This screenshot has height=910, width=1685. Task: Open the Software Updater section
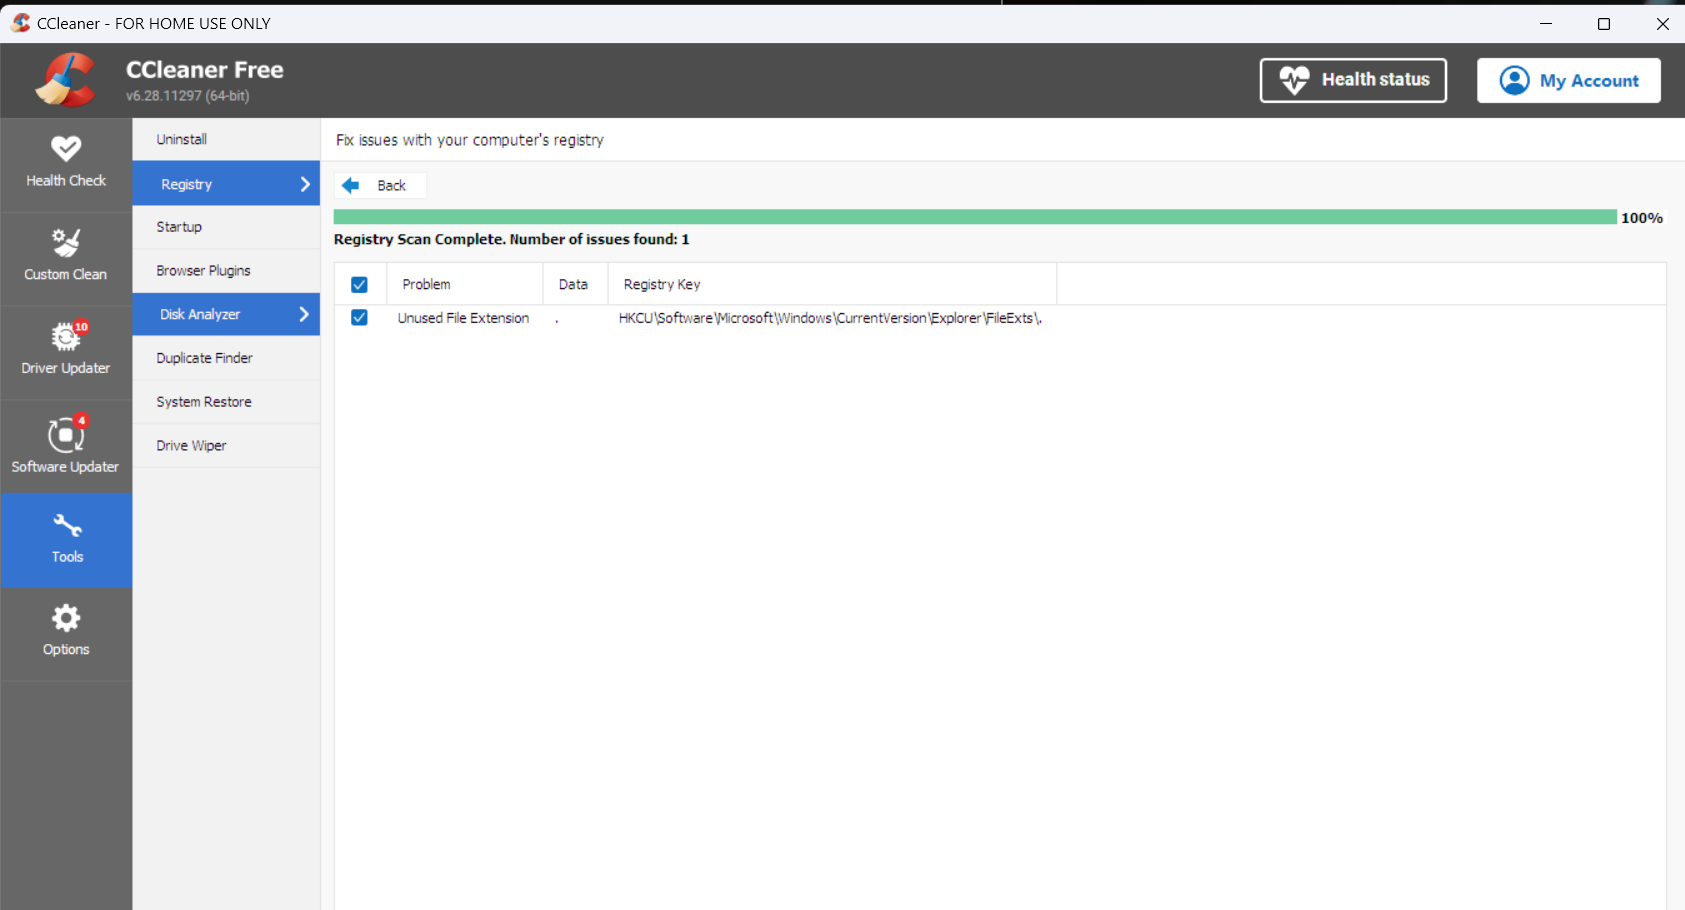[x=66, y=446]
